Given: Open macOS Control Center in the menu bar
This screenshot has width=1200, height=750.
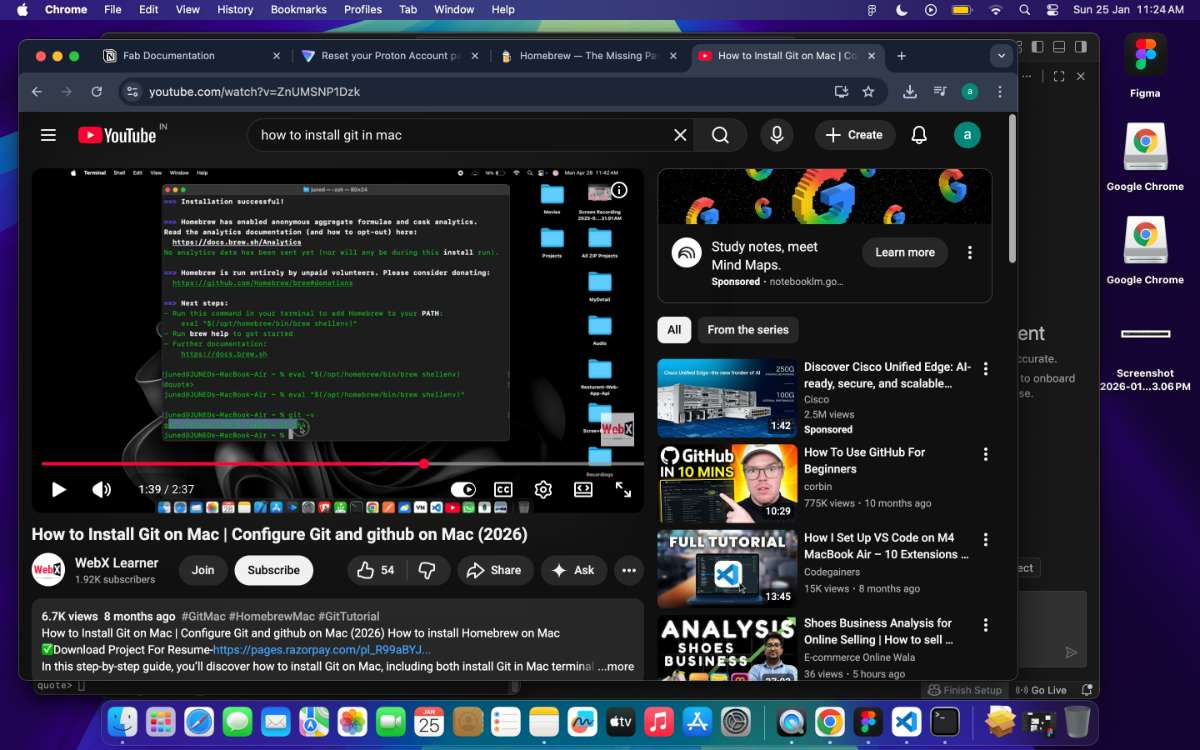Looking at the screenshot, I should [x=1052, y=9].
